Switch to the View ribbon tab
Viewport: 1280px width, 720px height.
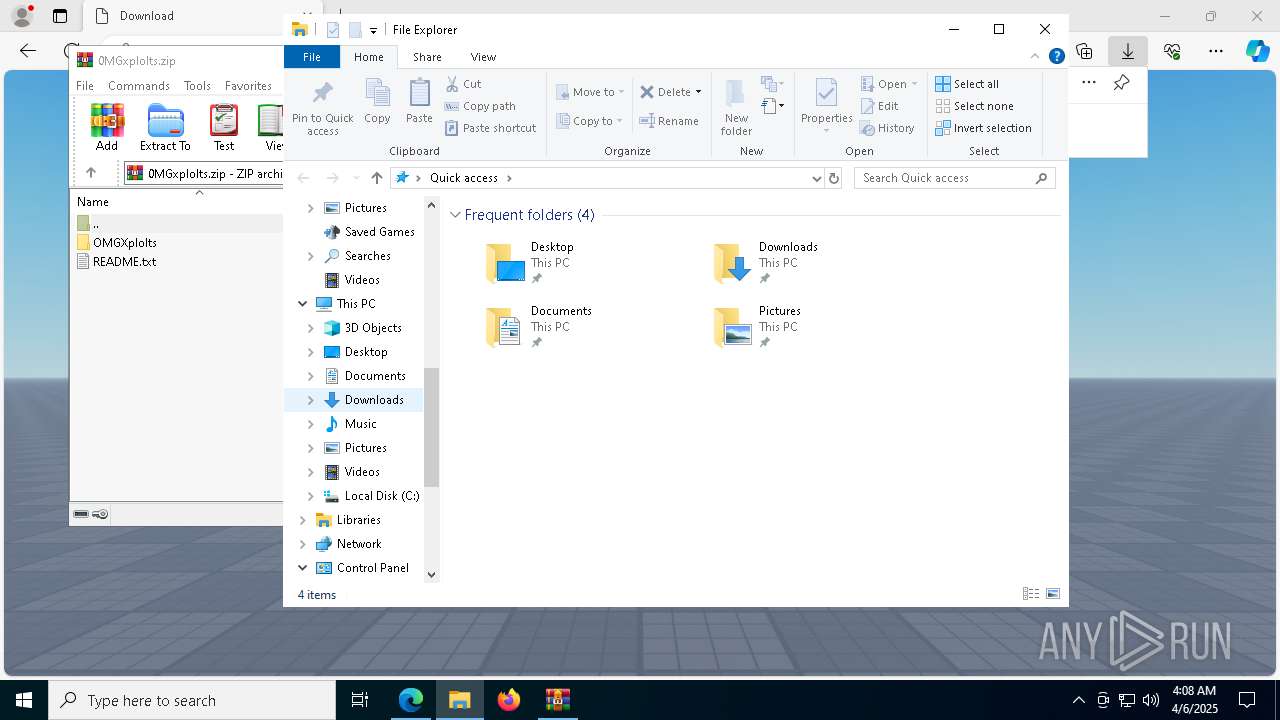(483, 57)
